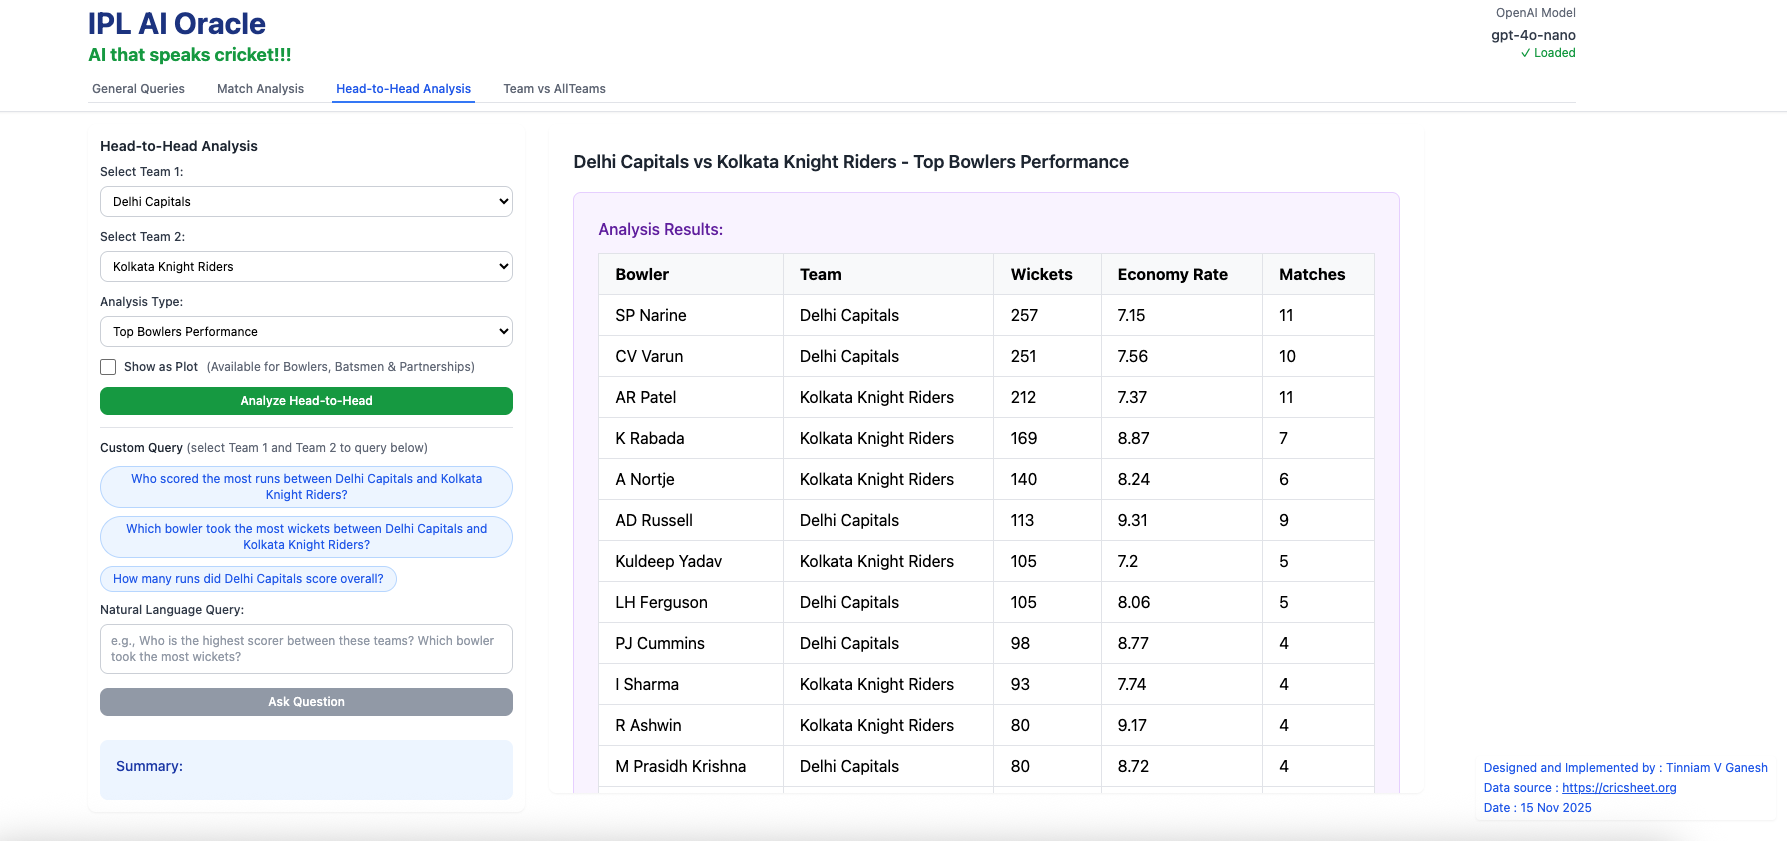Open the Team vs AllTeams tab
Viewport: 1787px width, 841px height.
coord(554,89)
